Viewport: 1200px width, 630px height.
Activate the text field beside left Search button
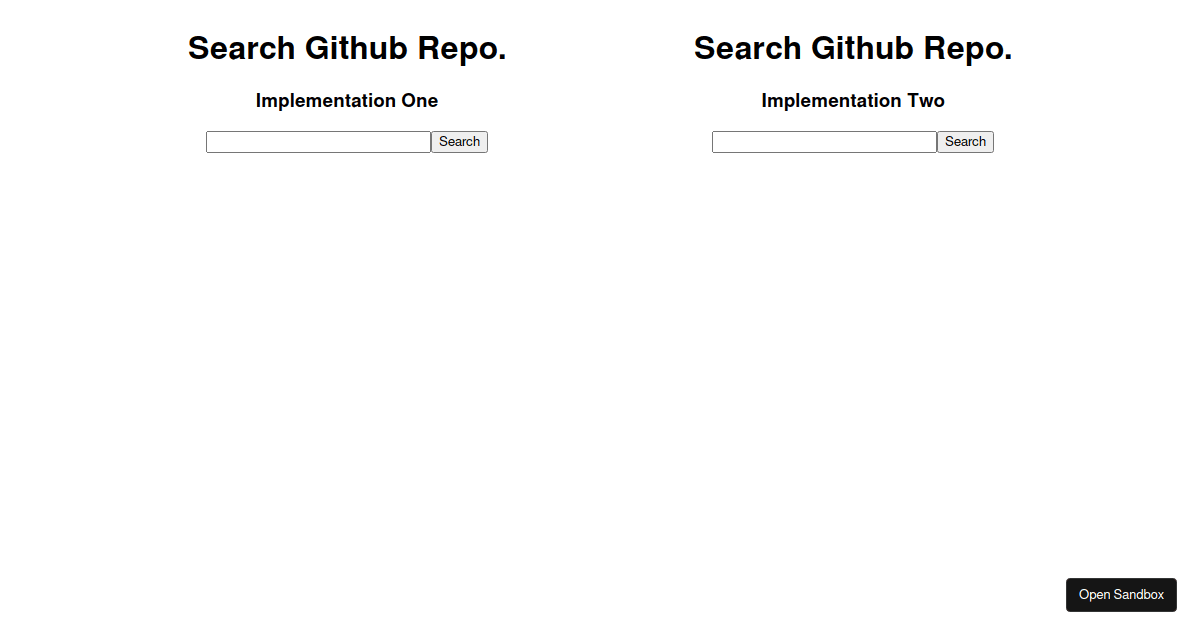(x=318, y=142)
